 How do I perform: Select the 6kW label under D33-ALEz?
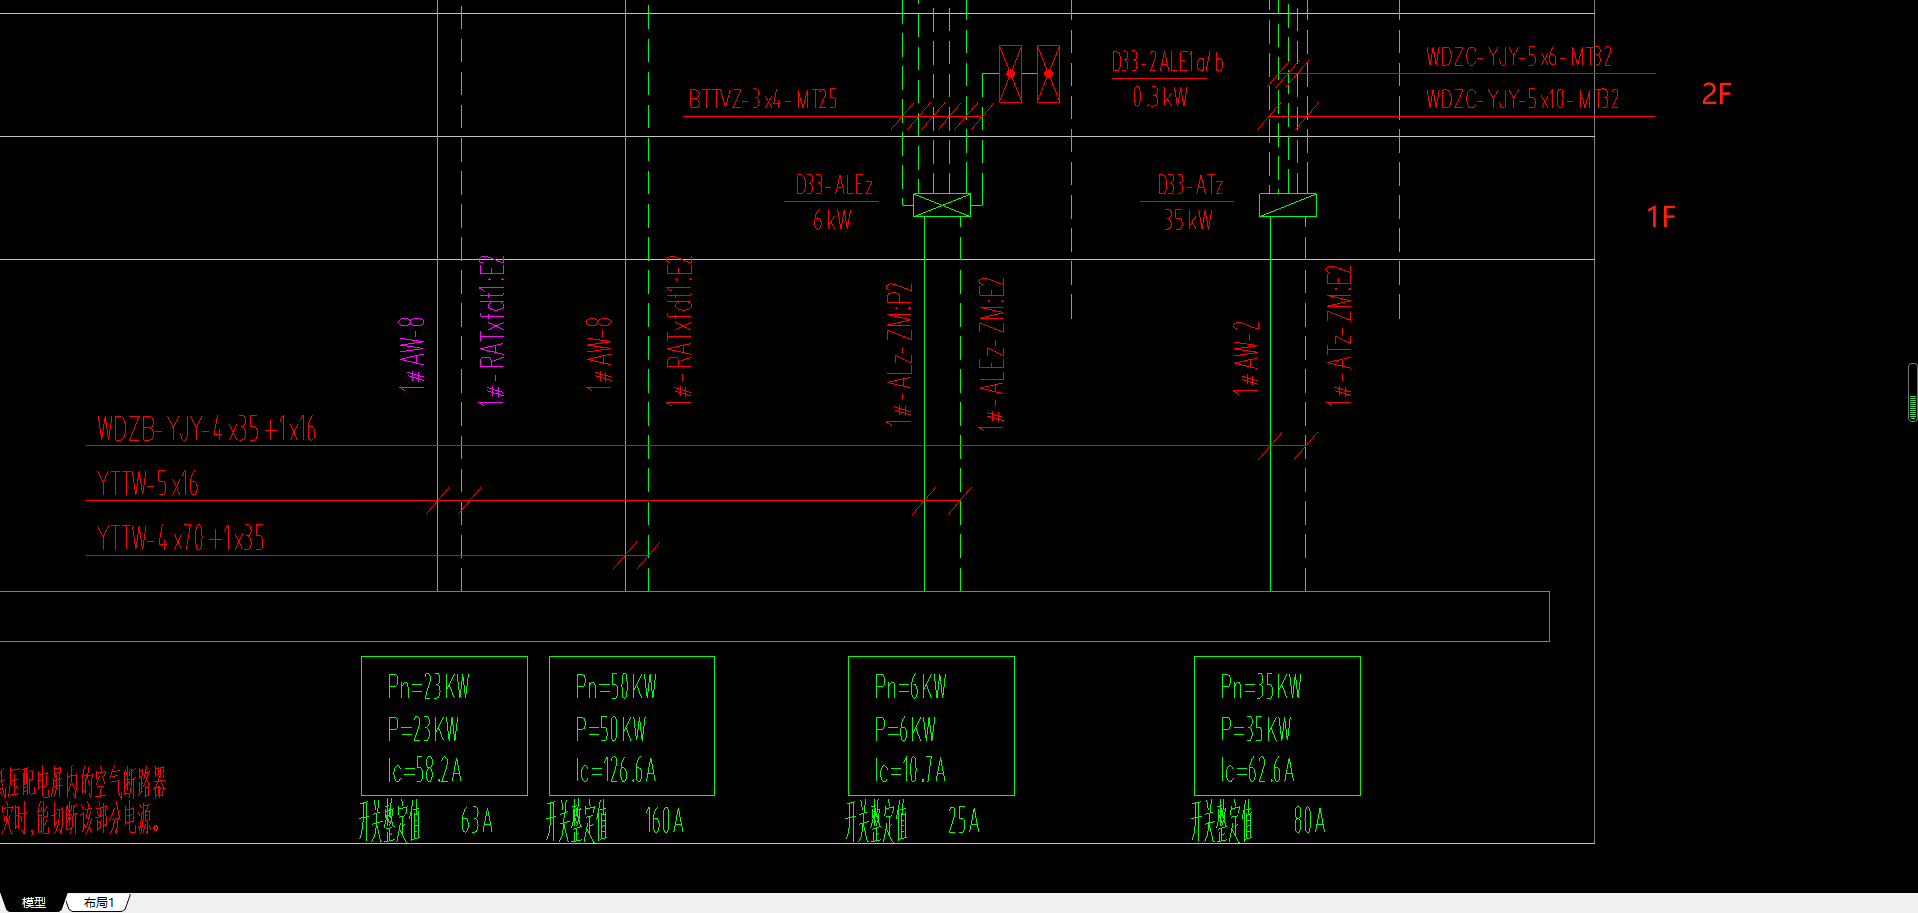(832, 220)
